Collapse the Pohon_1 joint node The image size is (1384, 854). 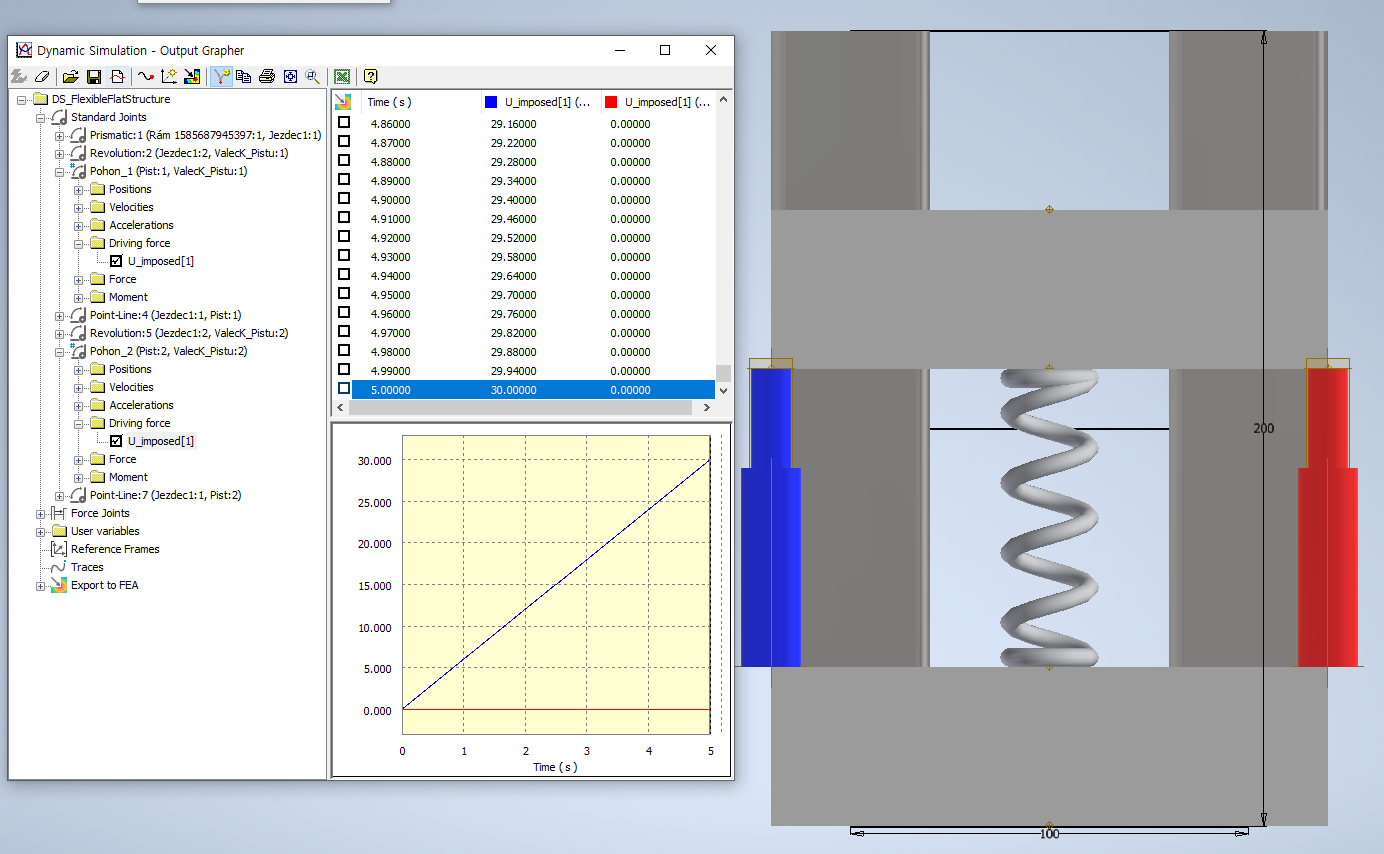(x=59, y=171)
